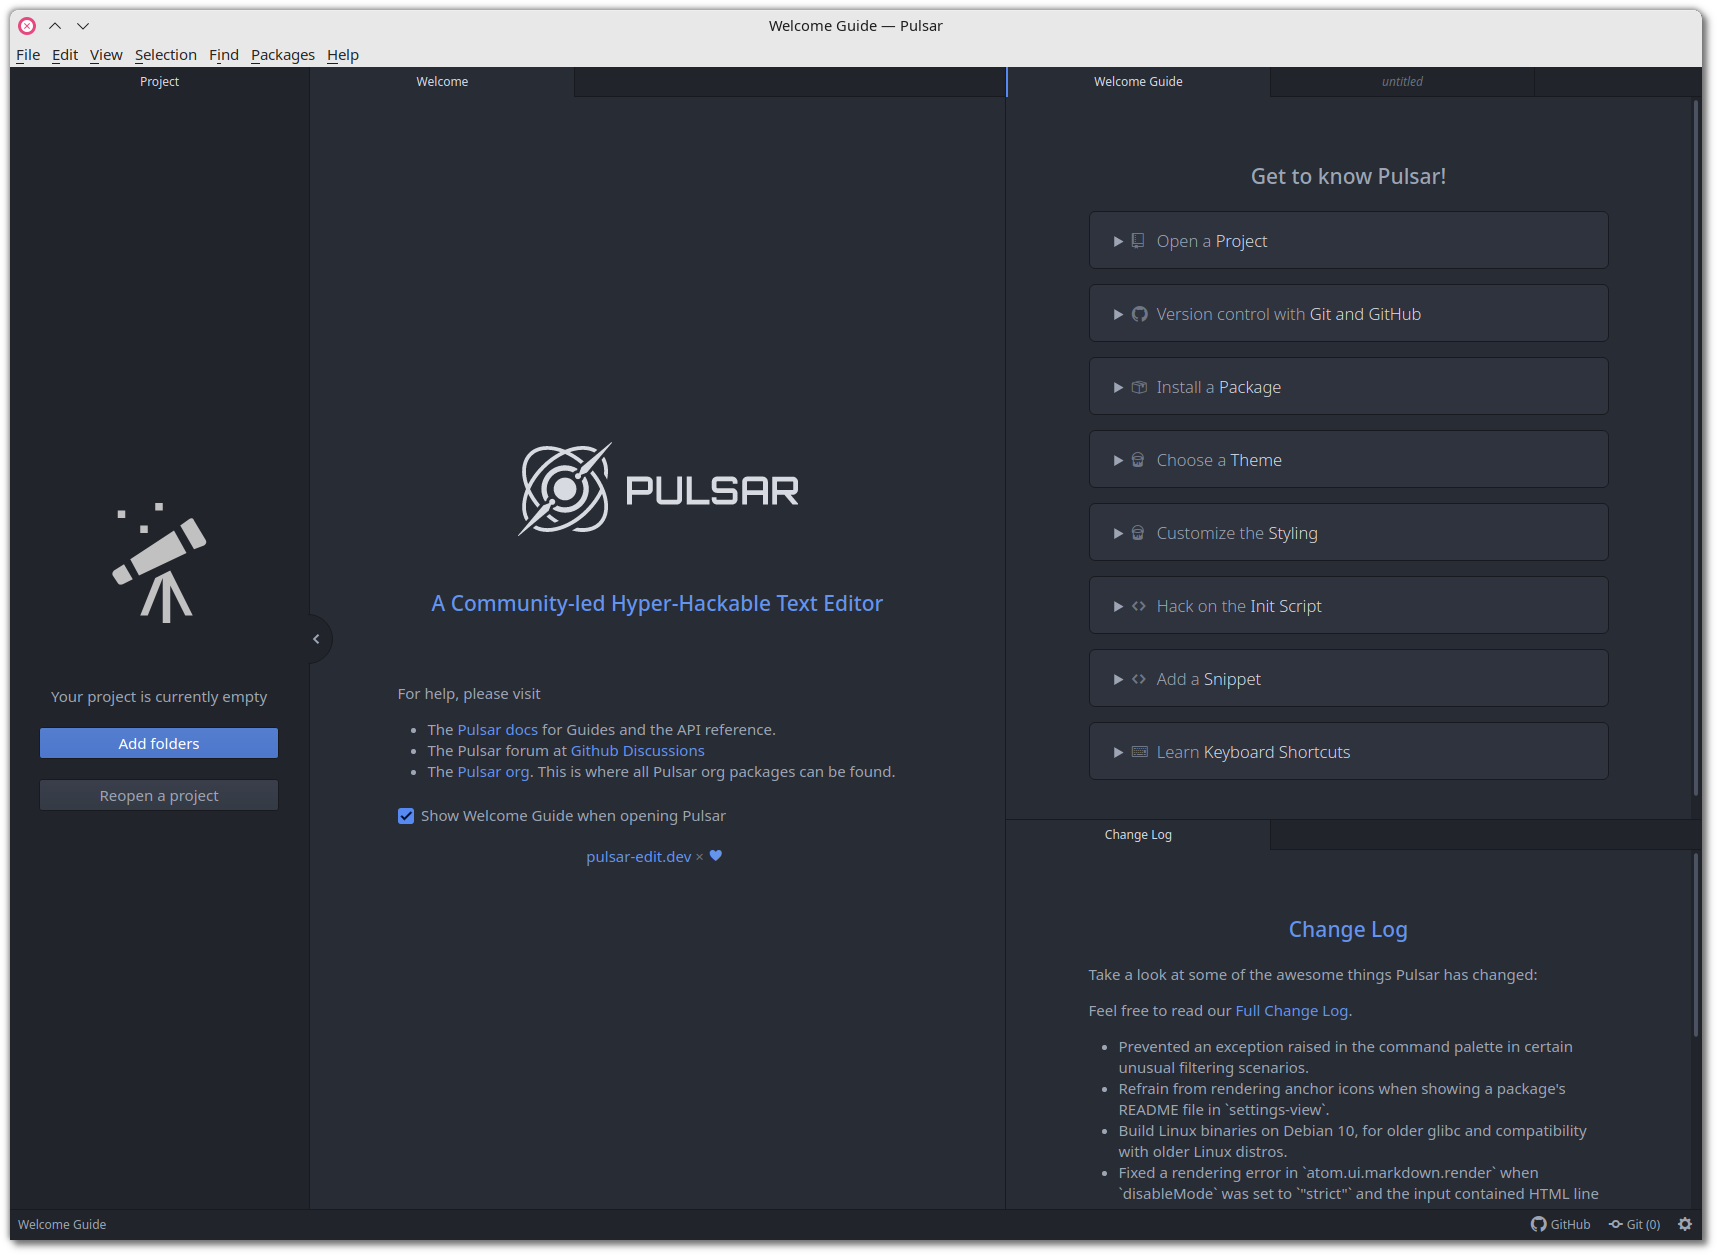Click the Reopen a project button
The image size is (1718, 1256).
click(159, 795)
